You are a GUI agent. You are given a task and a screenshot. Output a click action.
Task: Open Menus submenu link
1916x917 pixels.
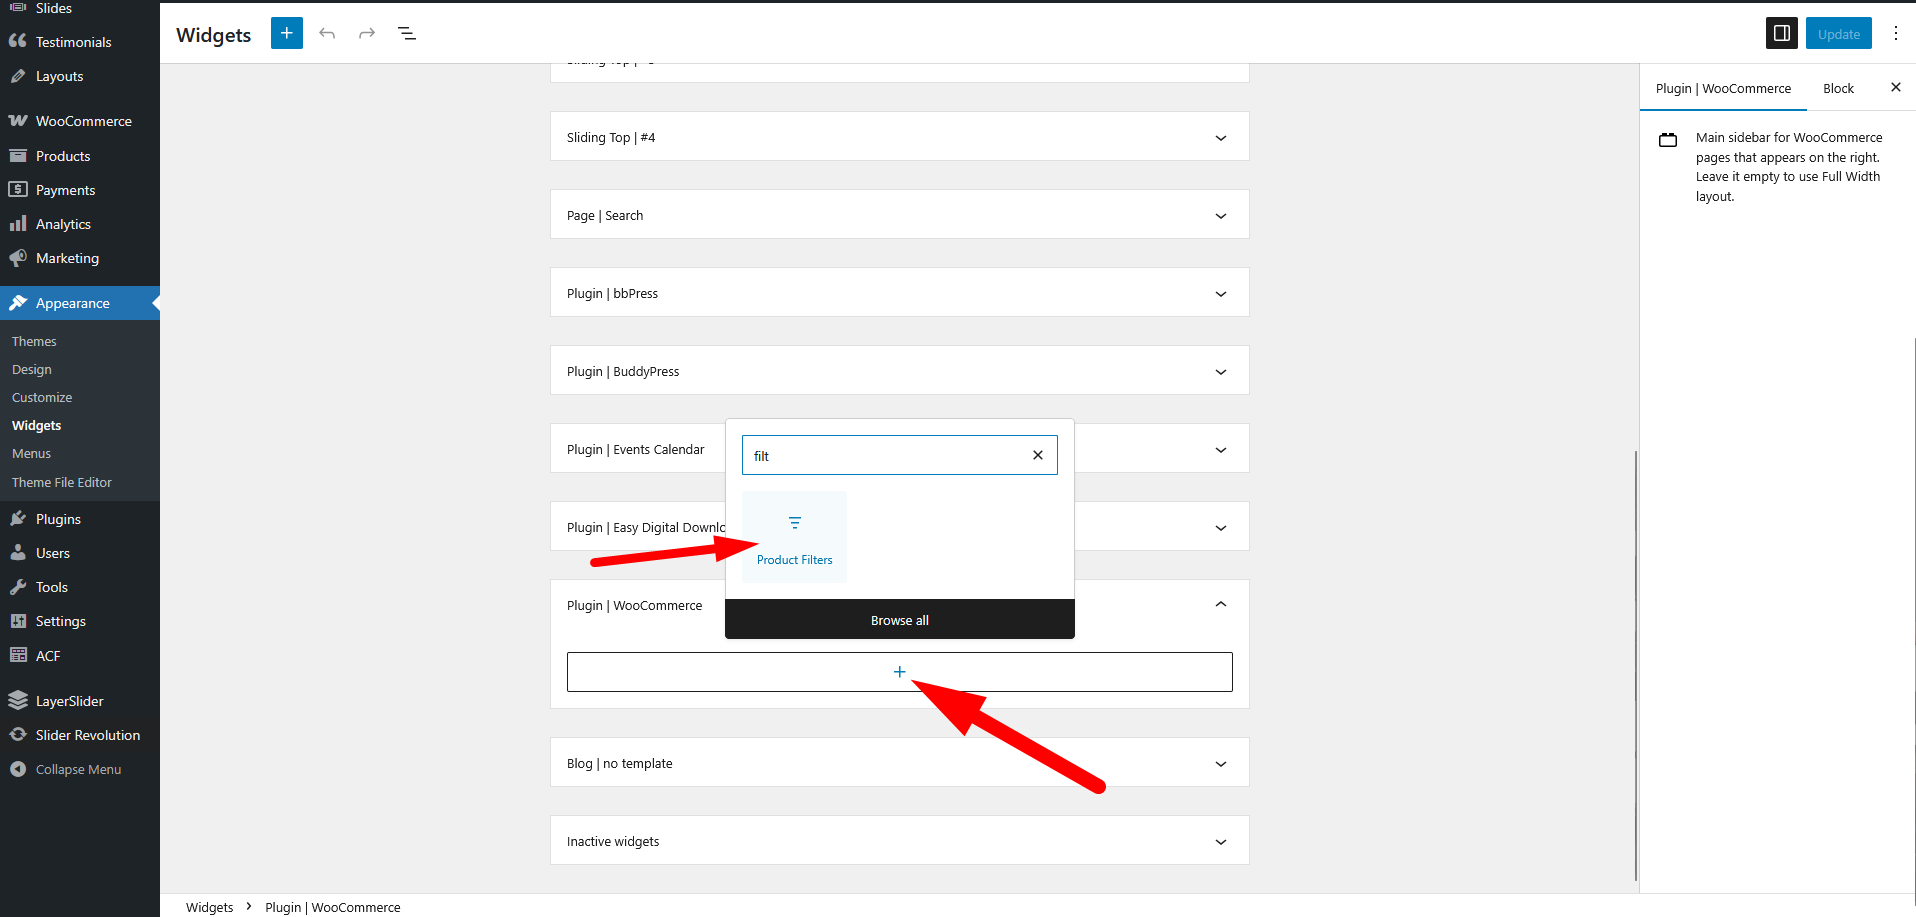point(31,453)
